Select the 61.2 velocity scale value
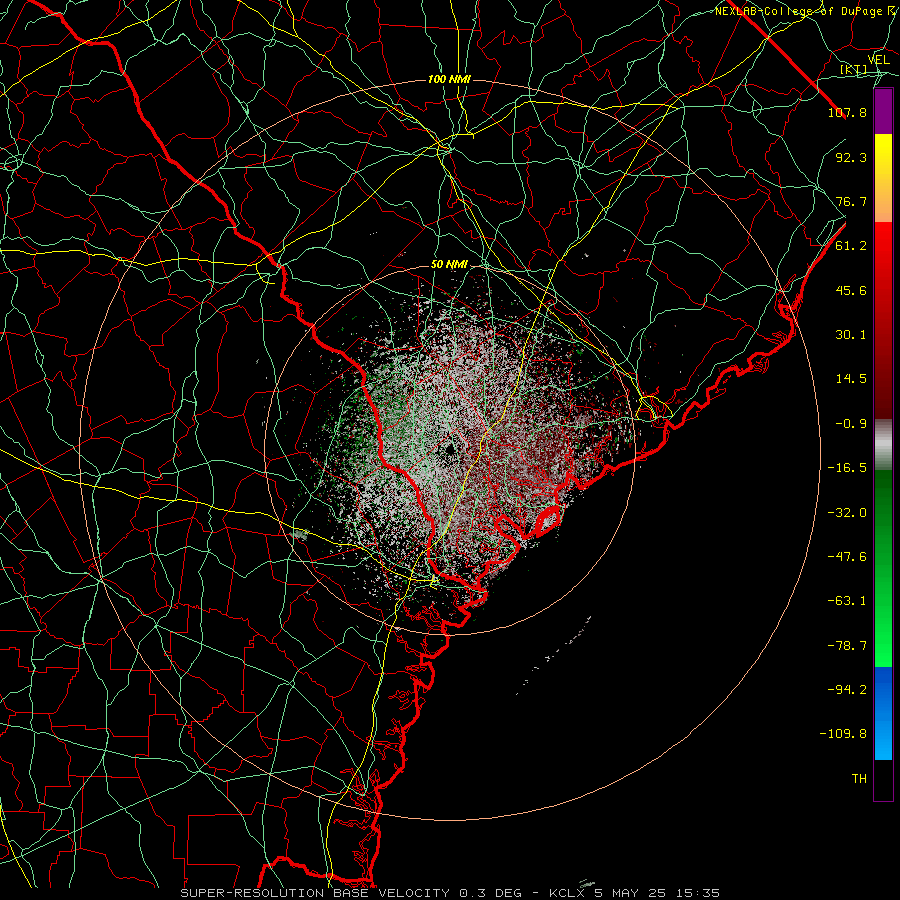 pos(851,246)
